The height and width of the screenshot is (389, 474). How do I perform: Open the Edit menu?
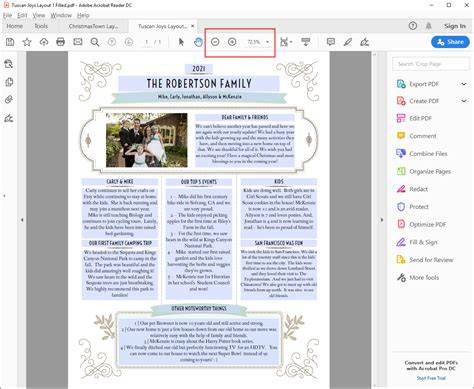(x=22, y=15)
